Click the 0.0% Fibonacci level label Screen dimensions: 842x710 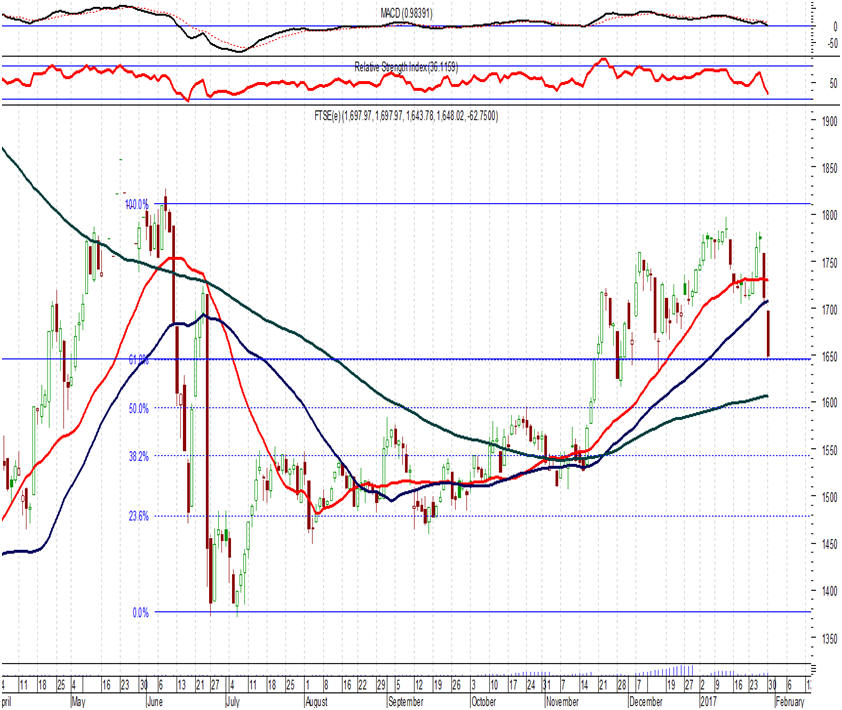pos(140,612)
